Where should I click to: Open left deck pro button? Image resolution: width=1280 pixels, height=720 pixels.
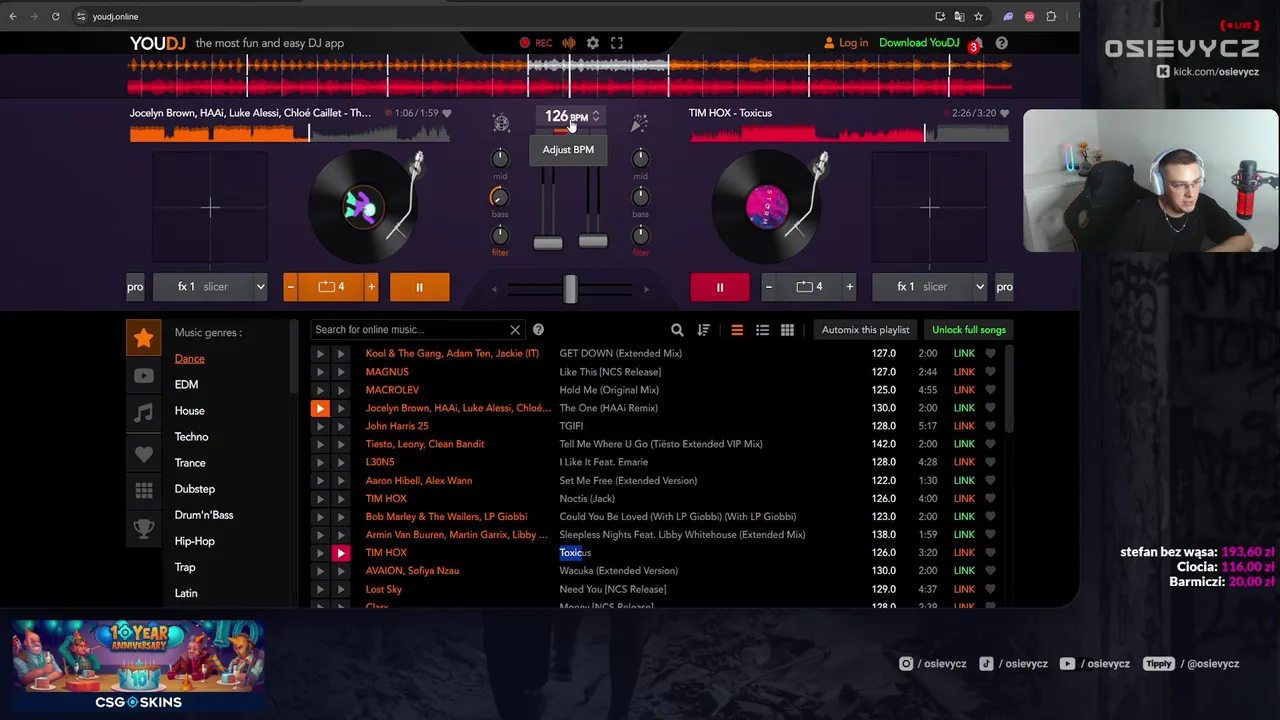(135, 287)
